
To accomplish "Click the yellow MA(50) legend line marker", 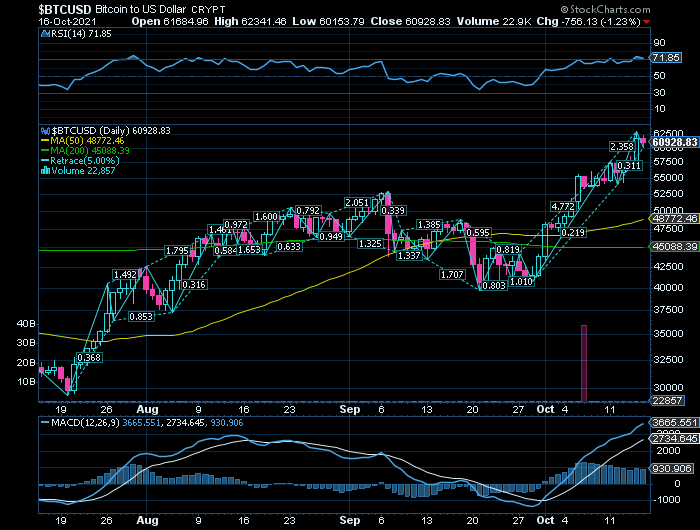I will 45,141.
